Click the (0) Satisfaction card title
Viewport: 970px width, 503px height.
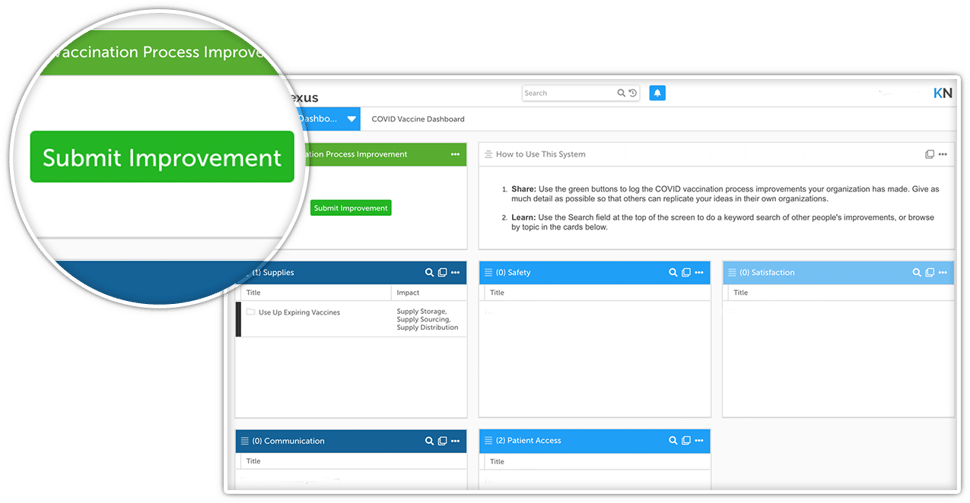767,272
